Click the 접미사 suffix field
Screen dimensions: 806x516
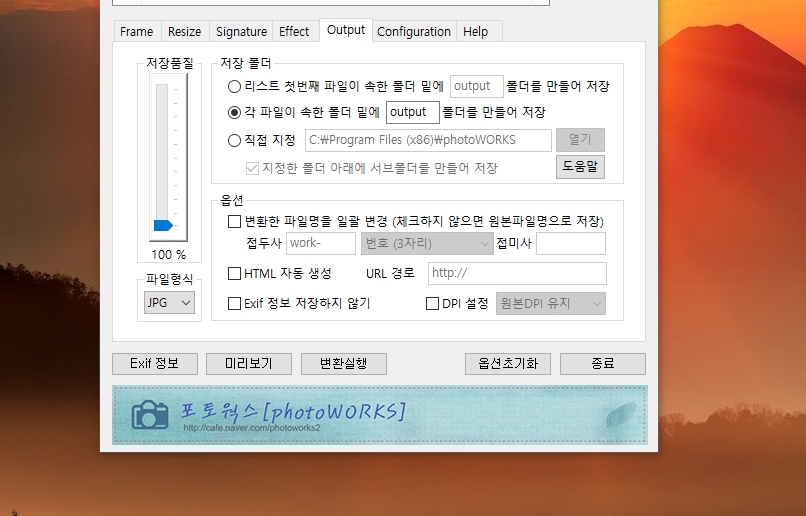[x=571, y=243]
